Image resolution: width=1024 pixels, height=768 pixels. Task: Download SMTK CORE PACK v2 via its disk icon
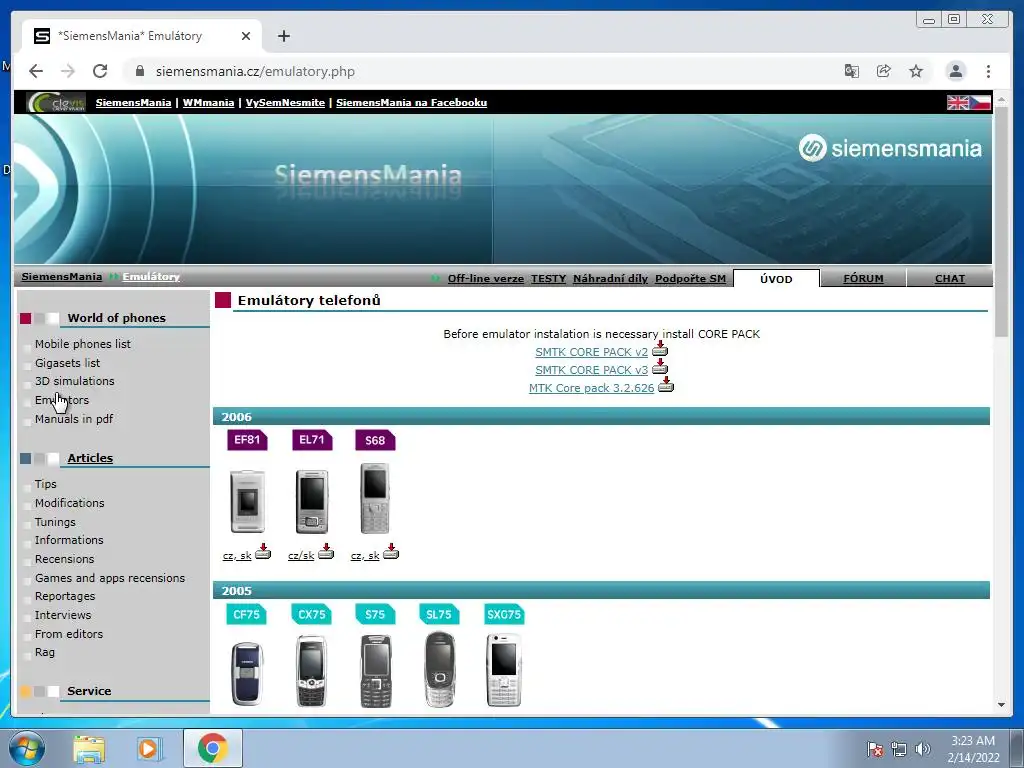coord(660,349)
